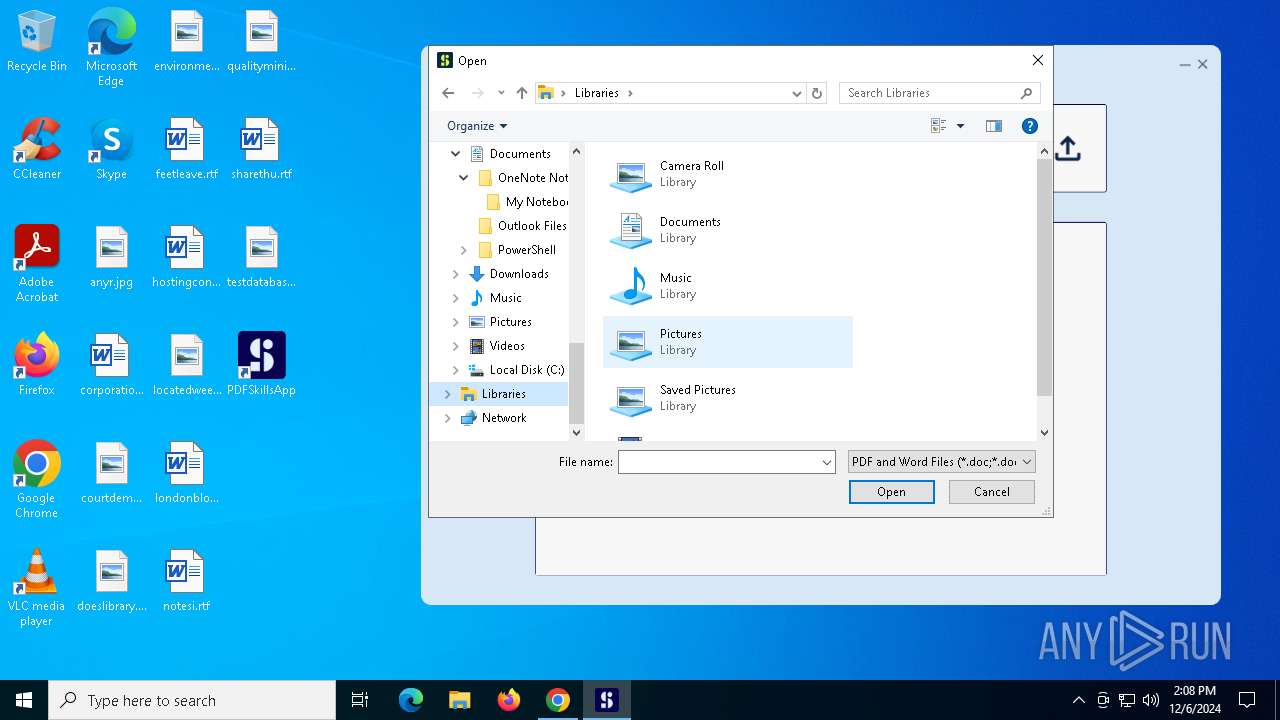The image size is (1280, 720).
Task: Click the File name input box
Action: pyautogui.click(x=719, y=462)
